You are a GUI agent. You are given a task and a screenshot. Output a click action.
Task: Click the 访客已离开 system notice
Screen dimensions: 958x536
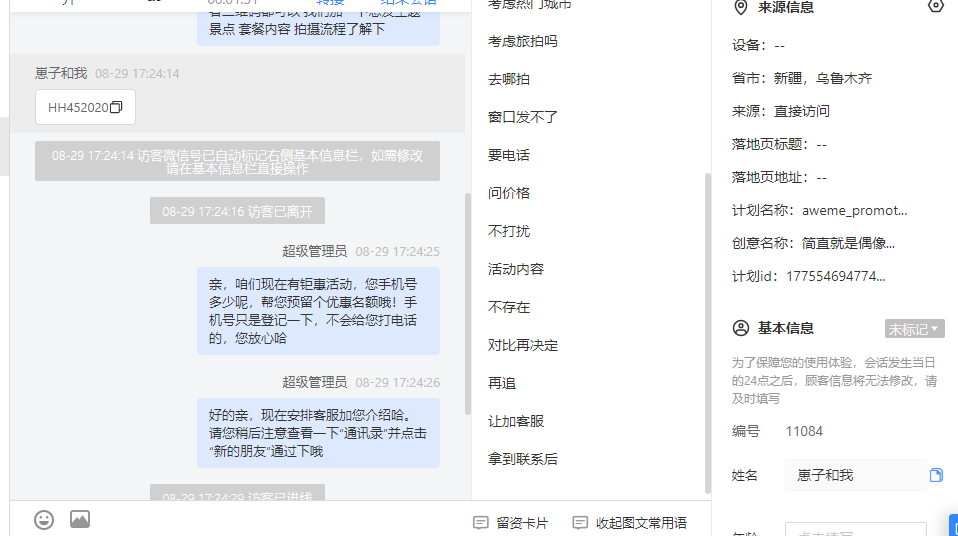[x=237, y=211]
